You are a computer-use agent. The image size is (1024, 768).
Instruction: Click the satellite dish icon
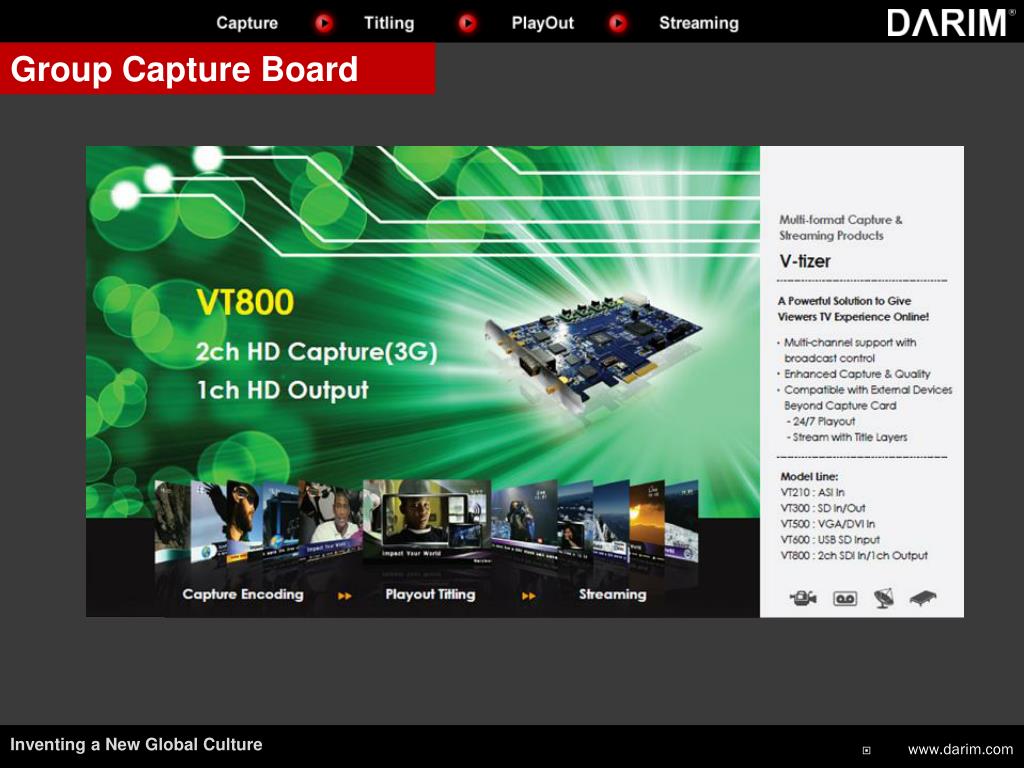tap(884, 598)
